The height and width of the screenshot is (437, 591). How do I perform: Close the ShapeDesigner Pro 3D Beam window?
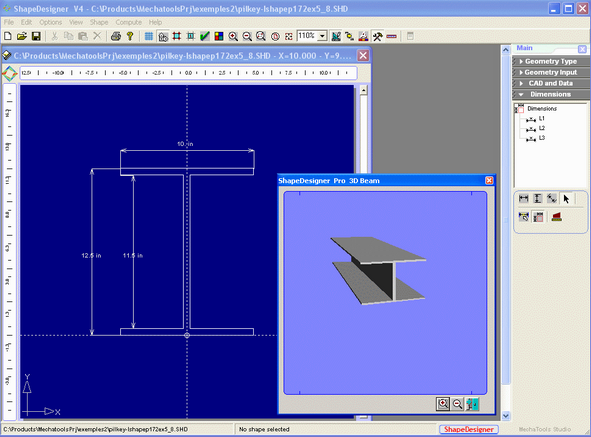(x=489, y=181)
